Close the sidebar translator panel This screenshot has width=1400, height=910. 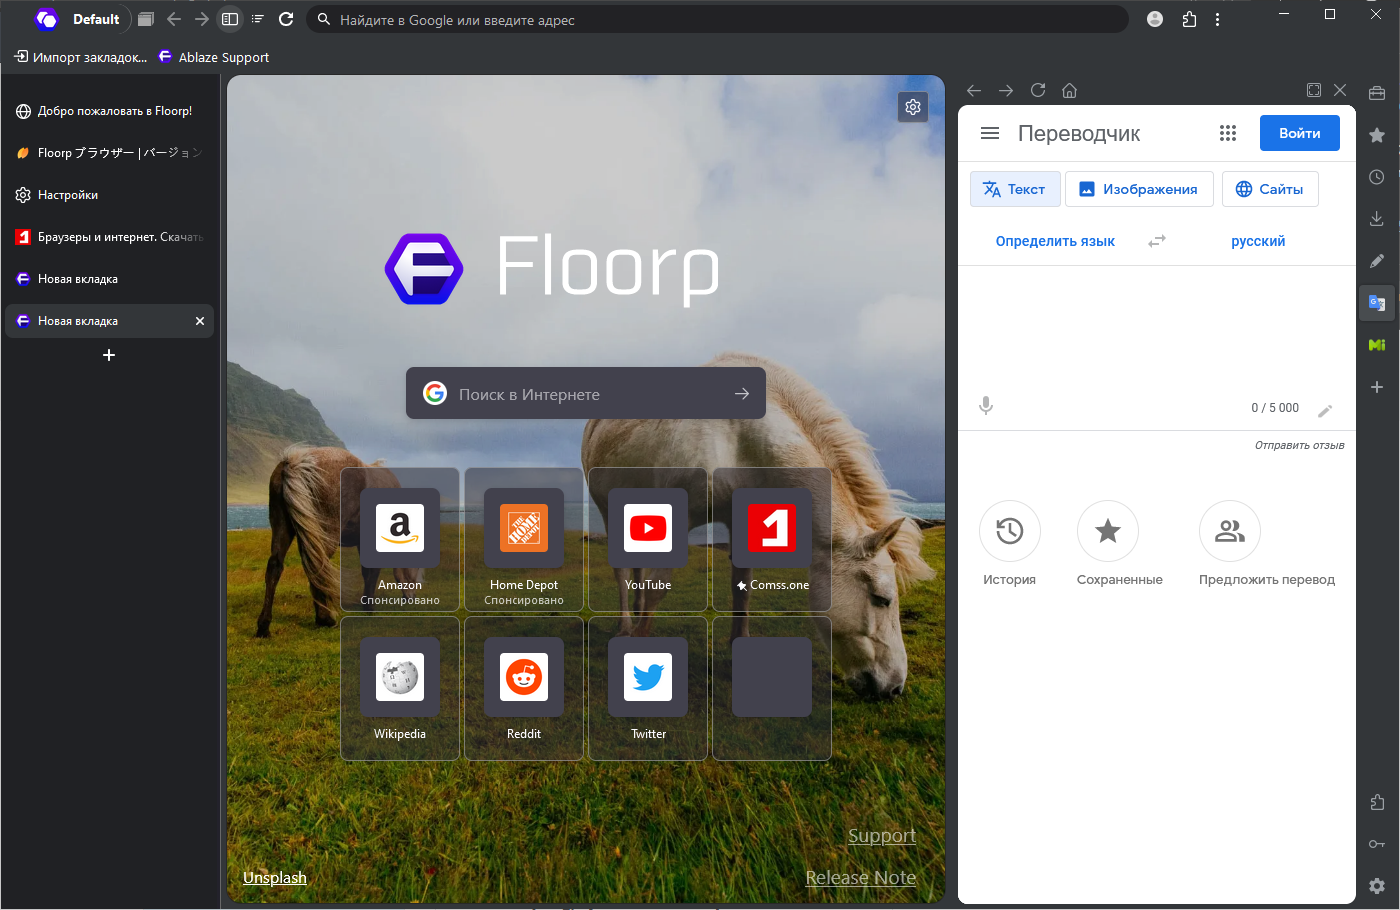coord(1340,90)
